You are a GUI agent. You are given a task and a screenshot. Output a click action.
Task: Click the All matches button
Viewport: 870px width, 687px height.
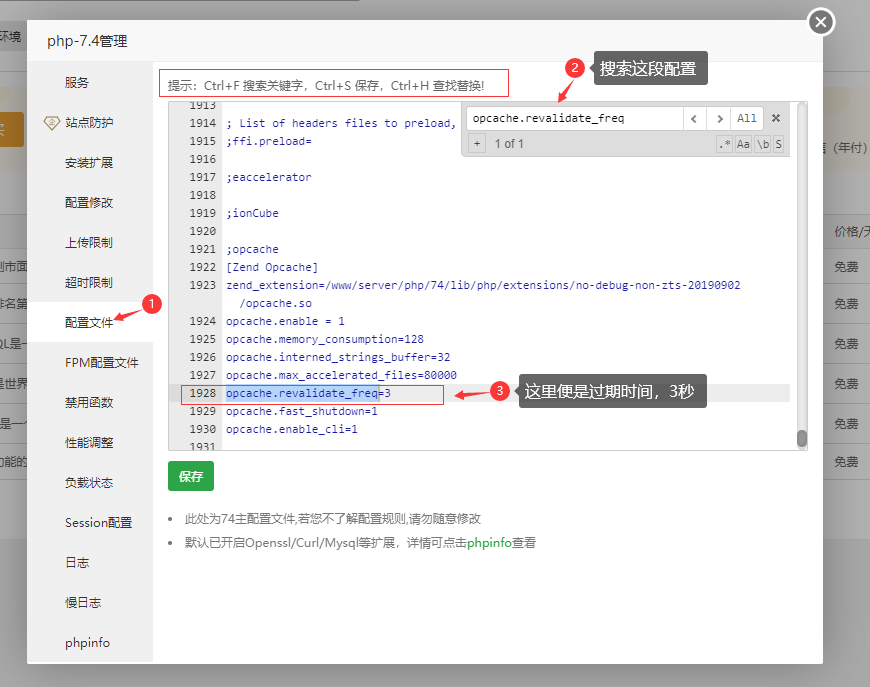click(x=747, y=118)
